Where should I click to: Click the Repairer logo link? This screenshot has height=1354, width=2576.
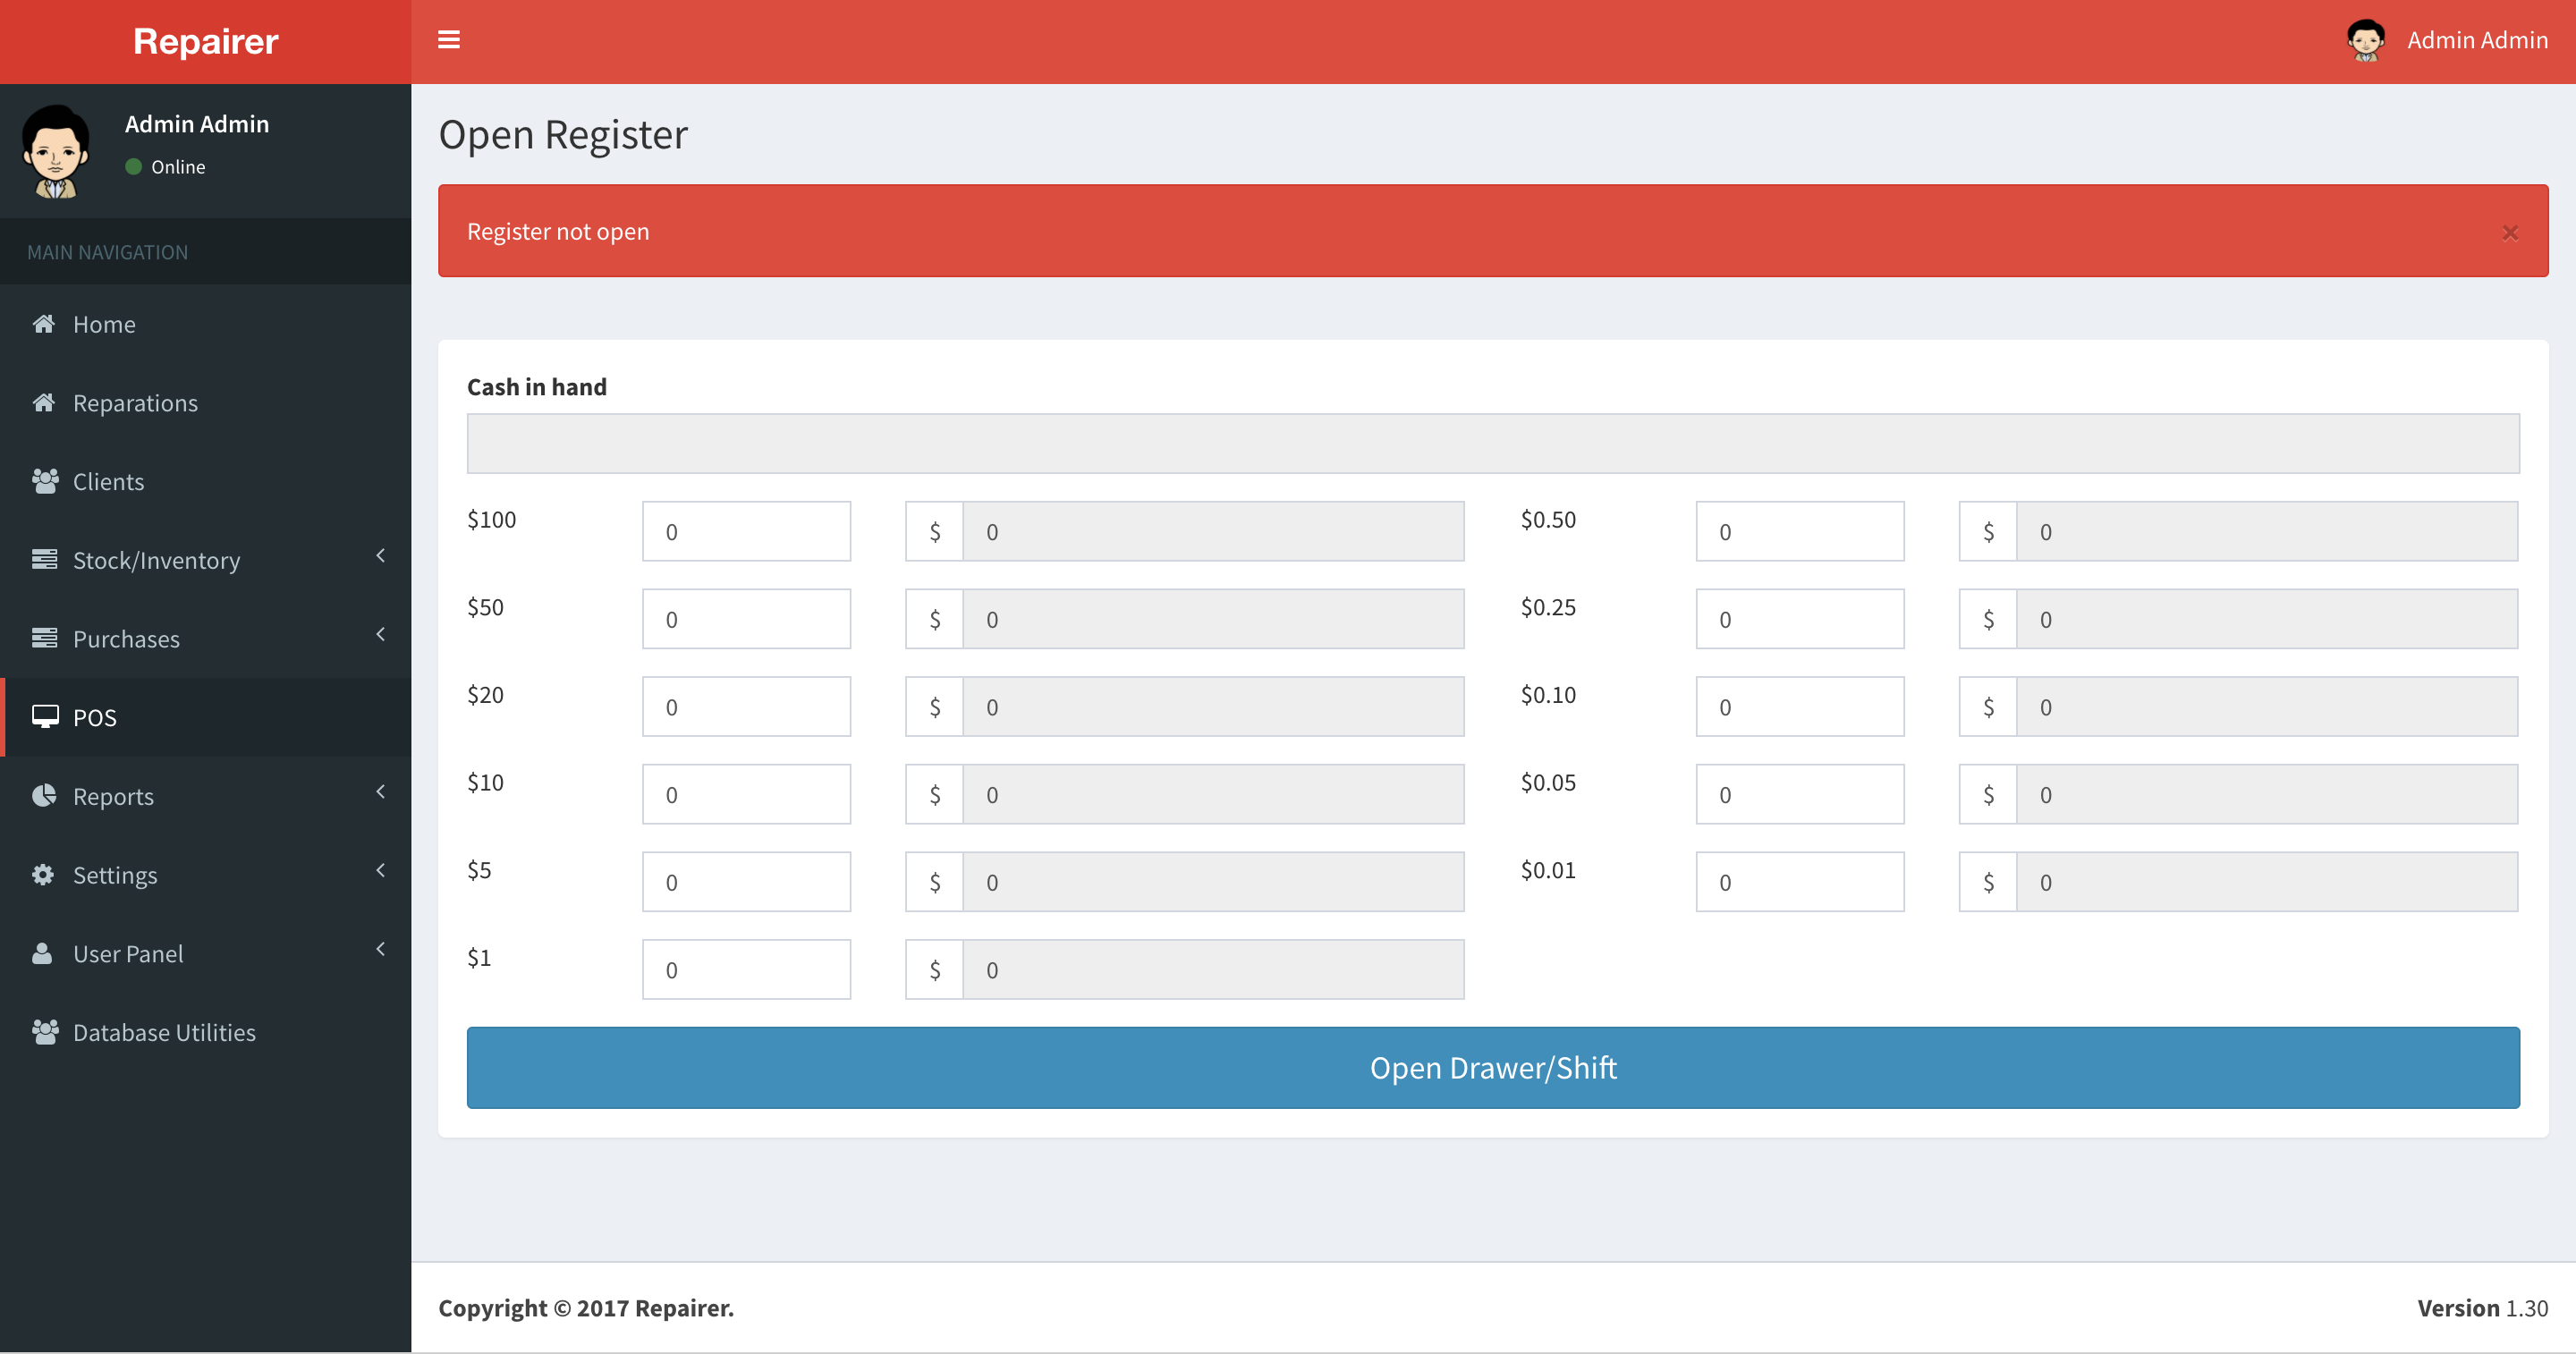[205, 42]
